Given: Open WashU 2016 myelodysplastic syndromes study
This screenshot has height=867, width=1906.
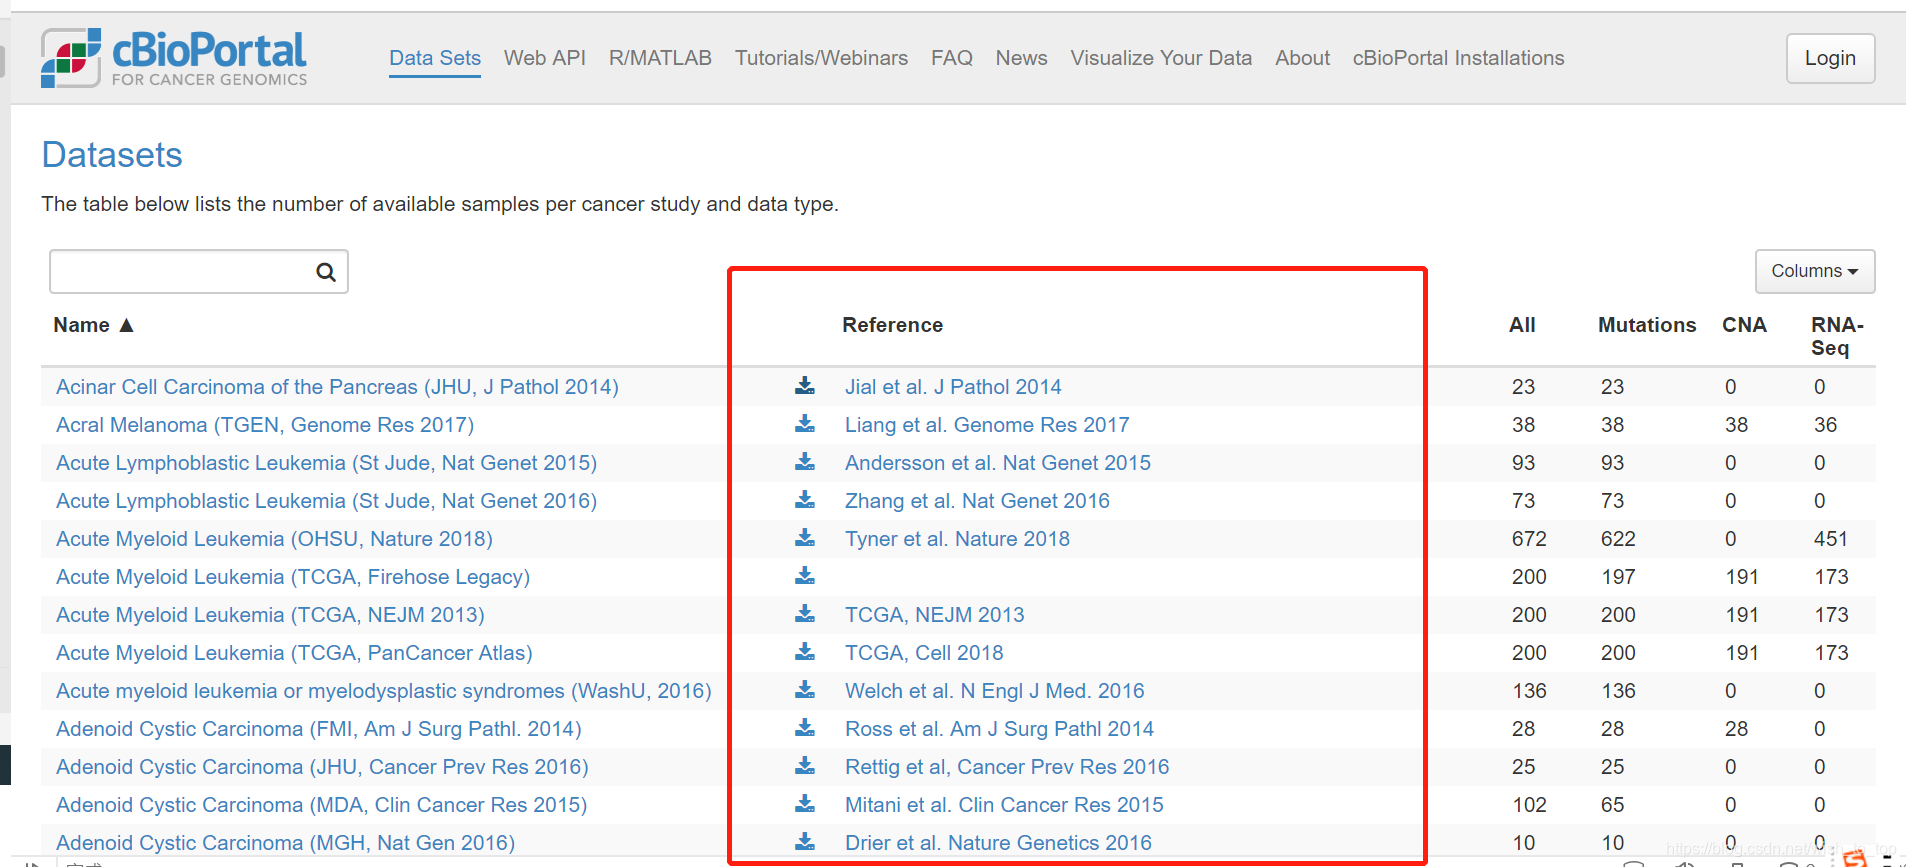Looking at the screenshot, I should [384, 691].
